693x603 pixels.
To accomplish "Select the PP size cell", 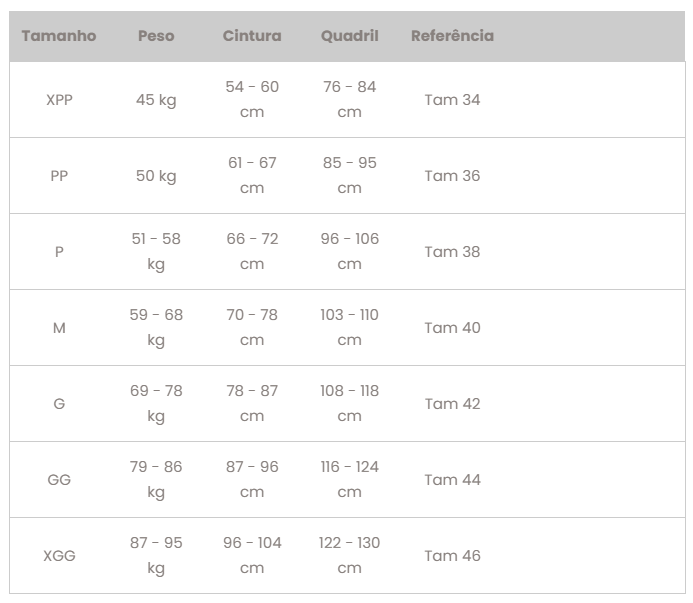I will pos(59,176).
